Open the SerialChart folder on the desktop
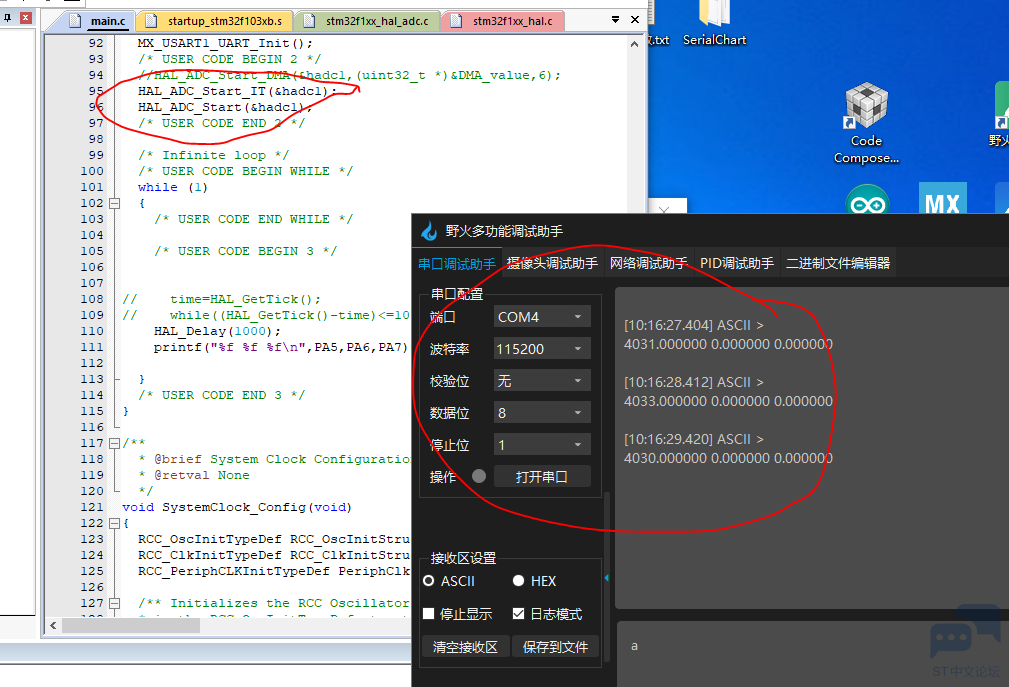Viewport: 1009px width, 687px height. click(714, 24)
